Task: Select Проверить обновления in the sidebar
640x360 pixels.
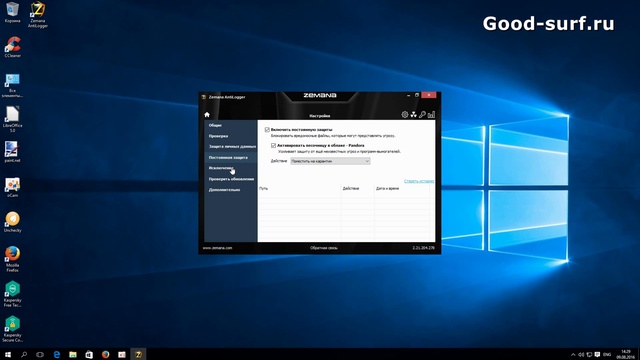Action: tap(231, 179)
